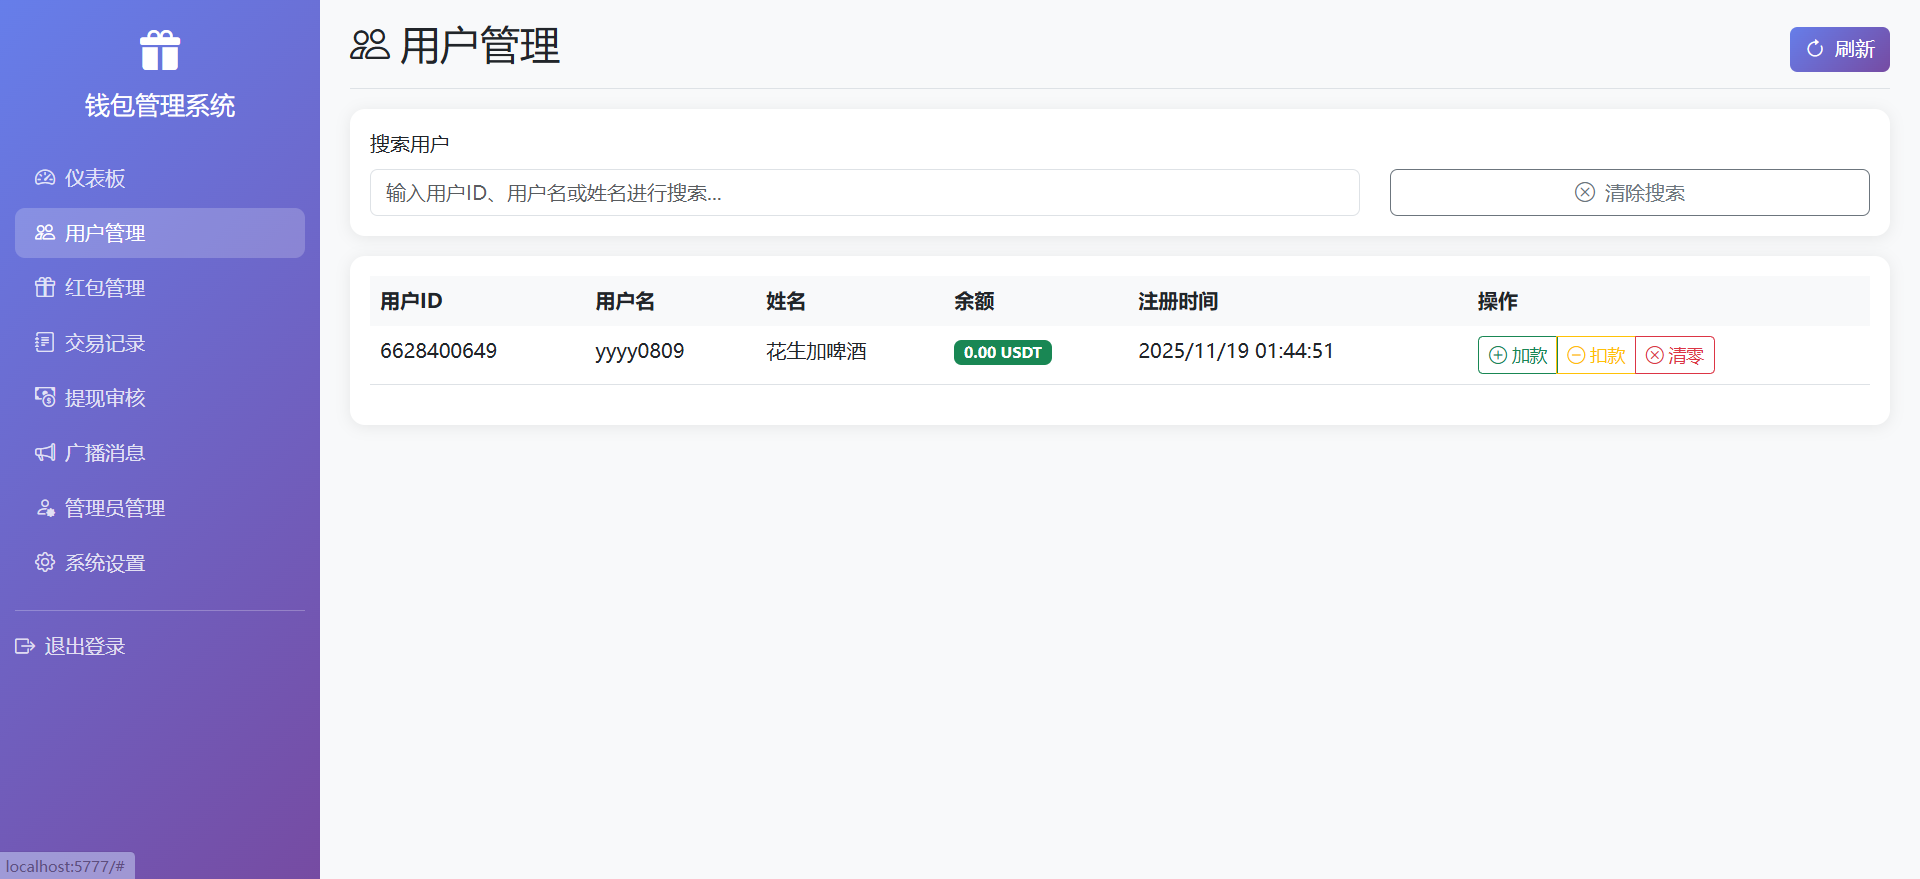The image size is (1920, 879).
Task: Click the broadcast megaphone icon
Action: (x=45, y=453)
